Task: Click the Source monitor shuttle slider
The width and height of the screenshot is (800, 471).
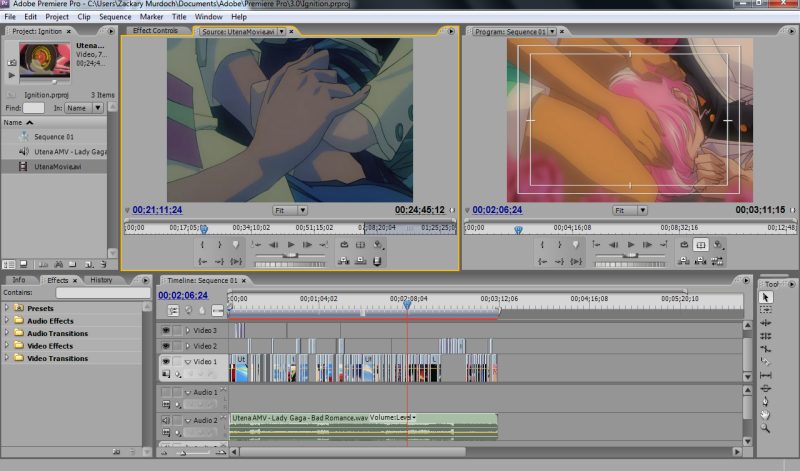Action: (290, 255)
